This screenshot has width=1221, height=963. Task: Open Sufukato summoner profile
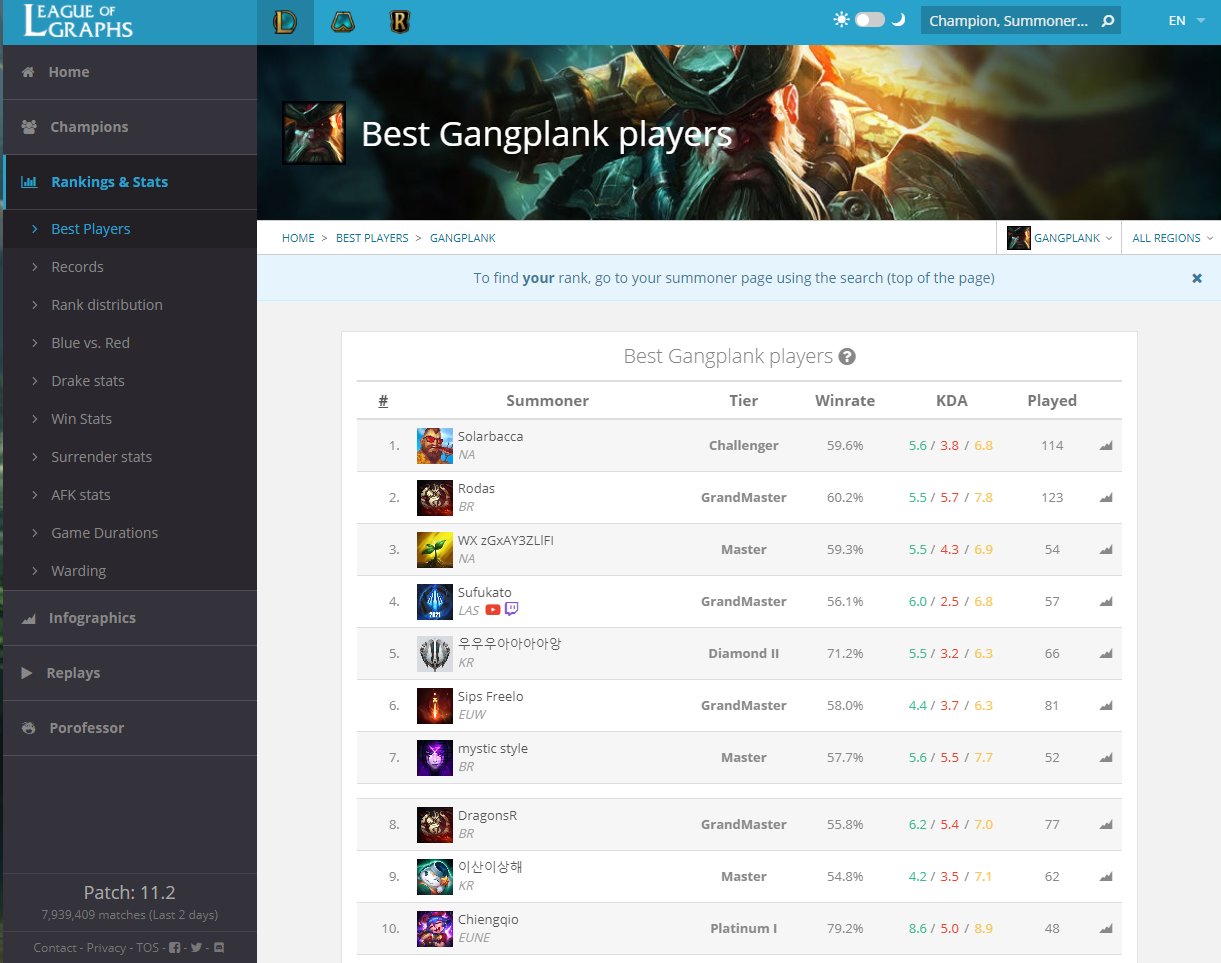(x=484, y=593)
